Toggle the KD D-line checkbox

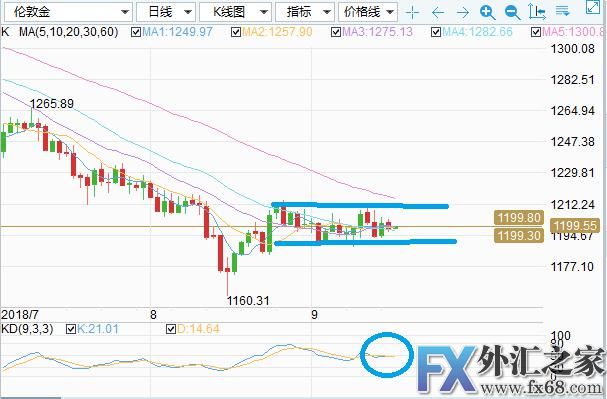pos(171,329)
